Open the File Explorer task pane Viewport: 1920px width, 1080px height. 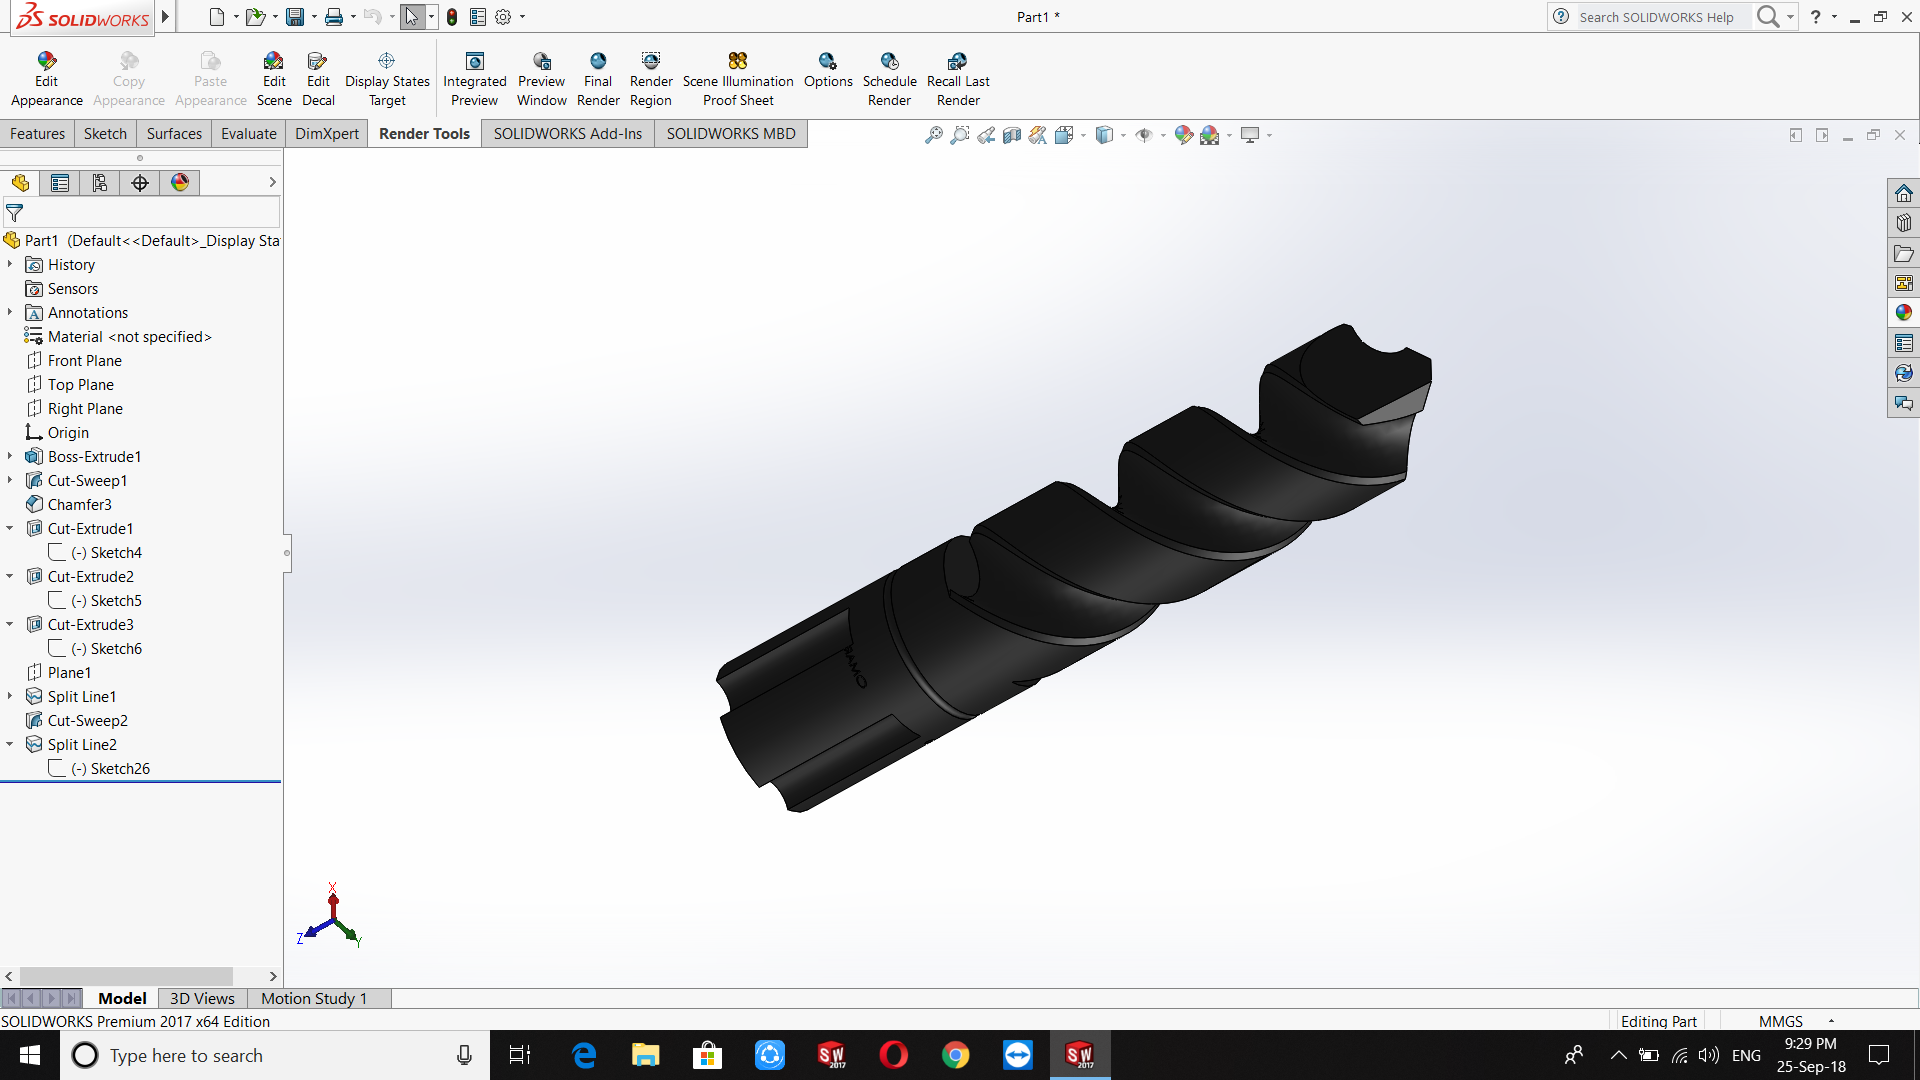point(1903,253)
